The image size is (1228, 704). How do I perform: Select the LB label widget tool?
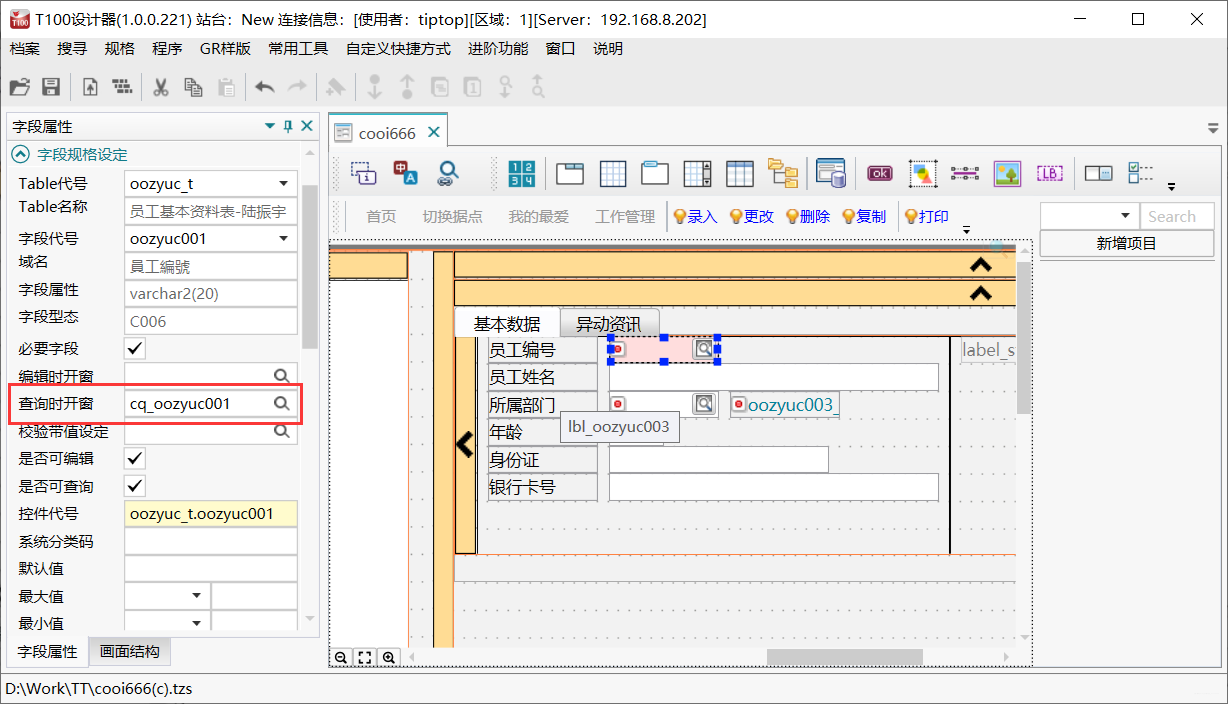(x=1049, y=173)
